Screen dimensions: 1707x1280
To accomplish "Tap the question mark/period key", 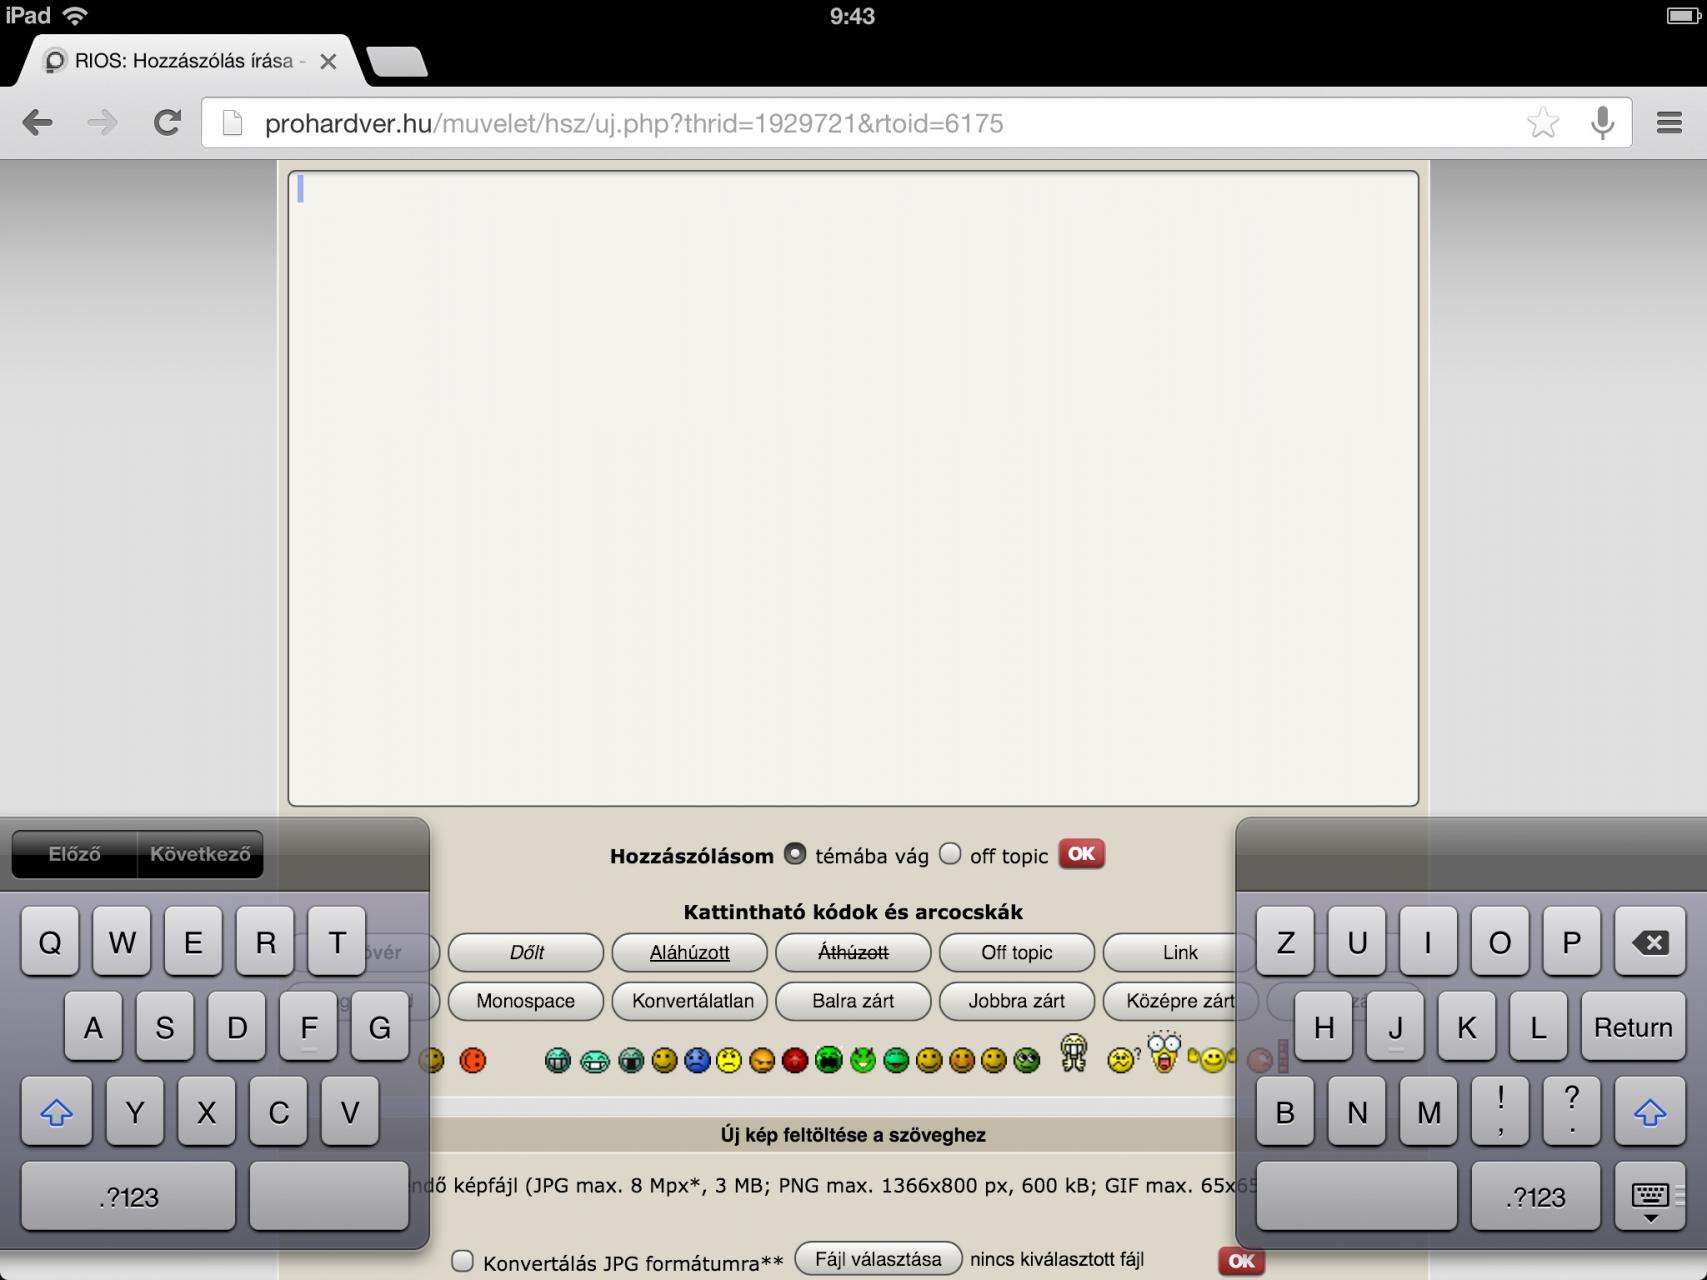I will pos(1571,1112).
